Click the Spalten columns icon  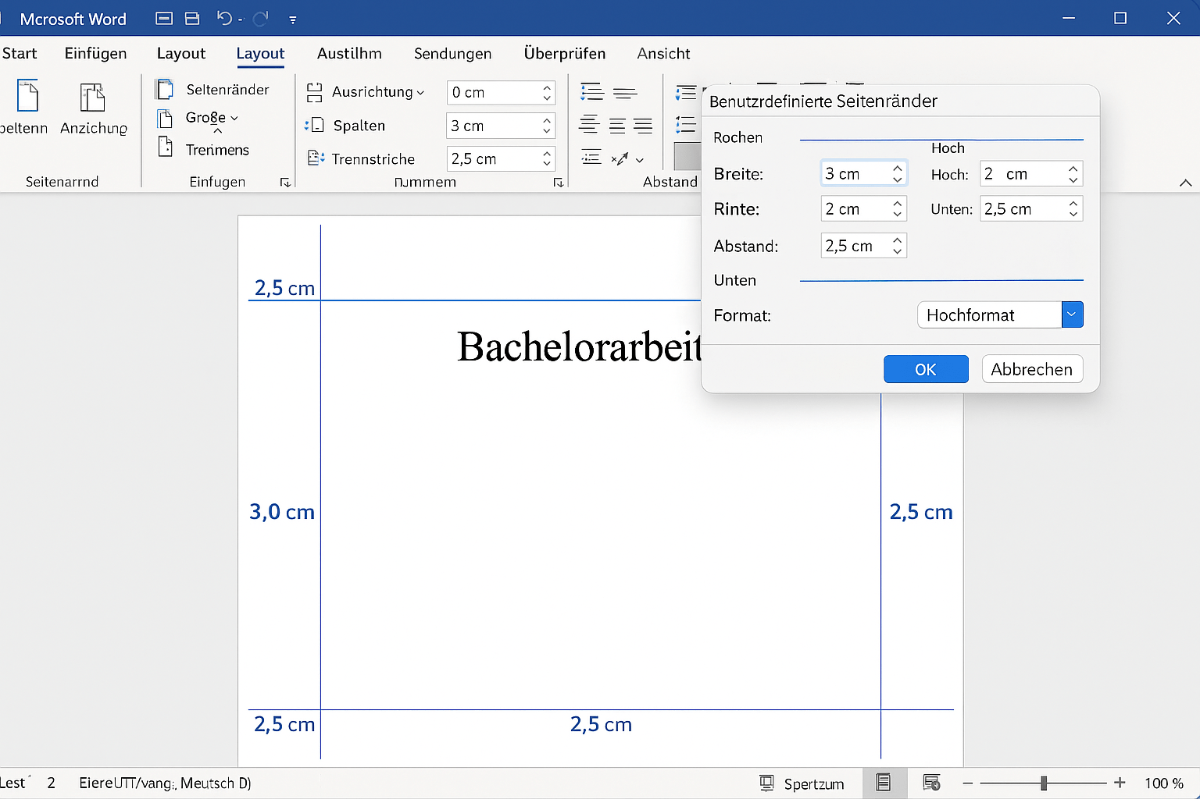coord(315,125)
